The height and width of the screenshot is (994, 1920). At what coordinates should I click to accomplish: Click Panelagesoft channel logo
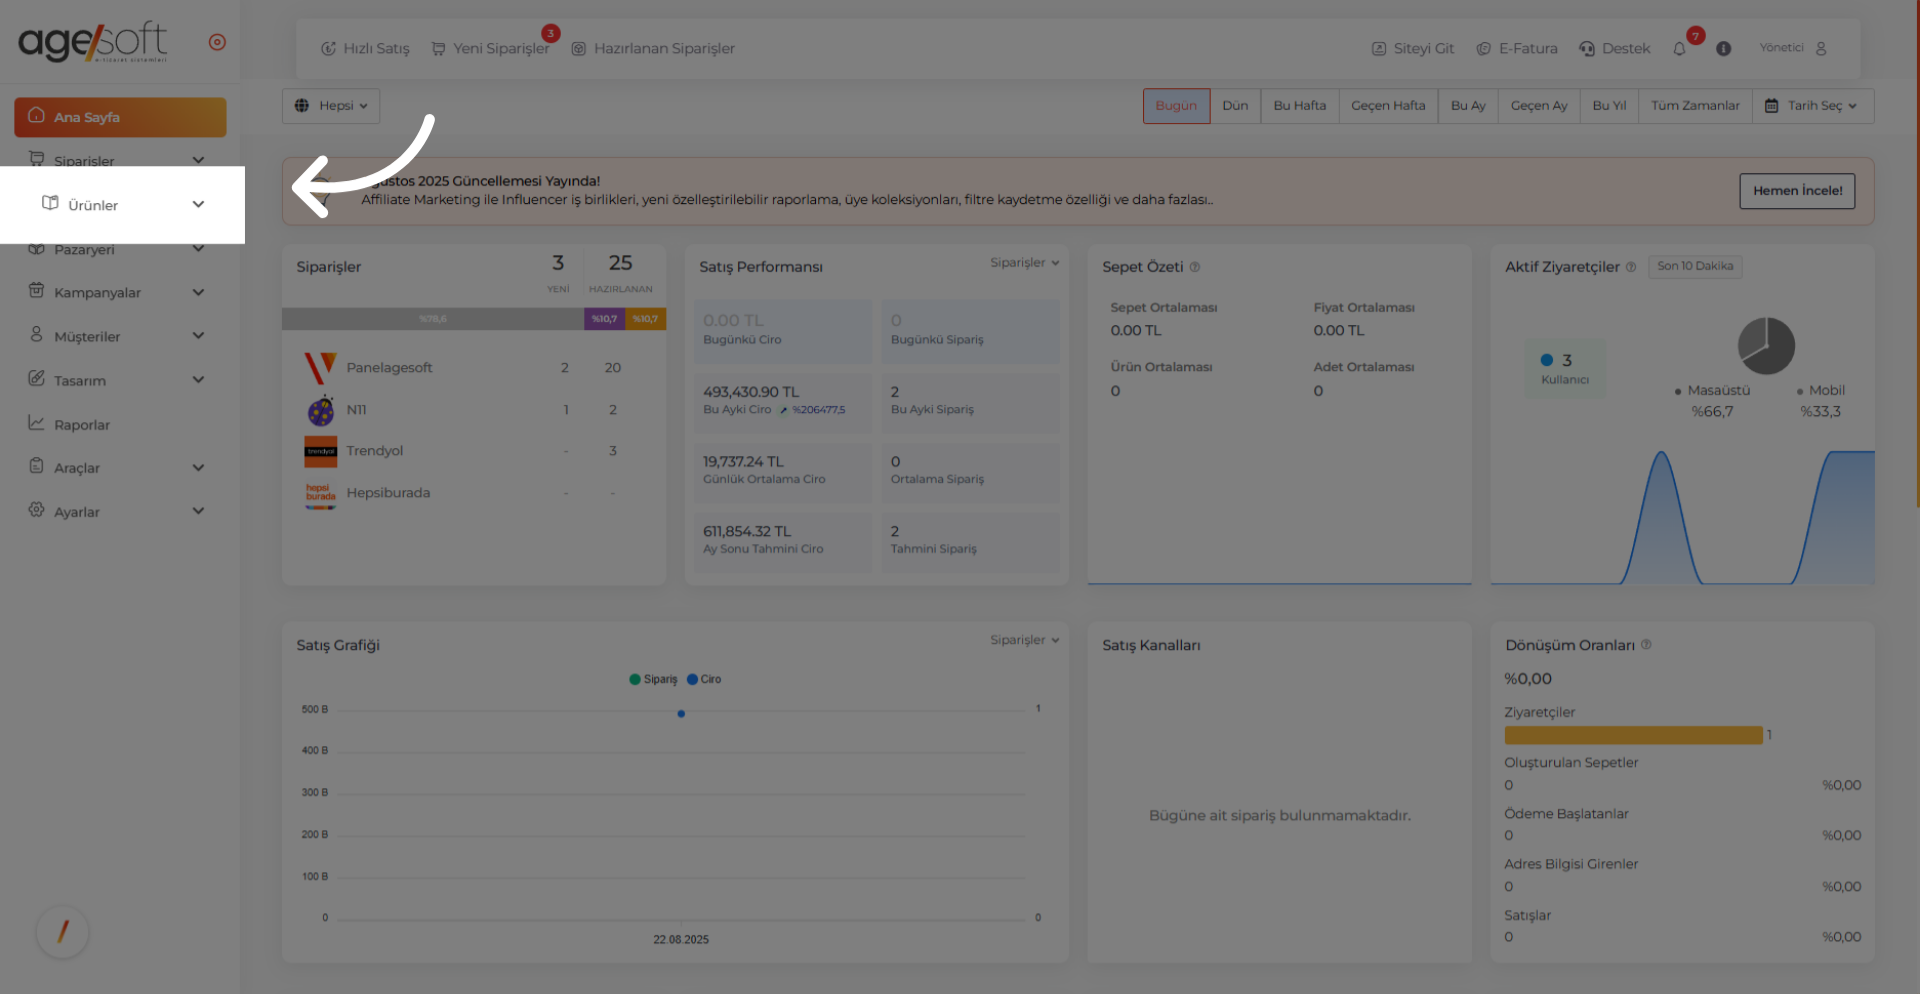[x=320, y=368]
